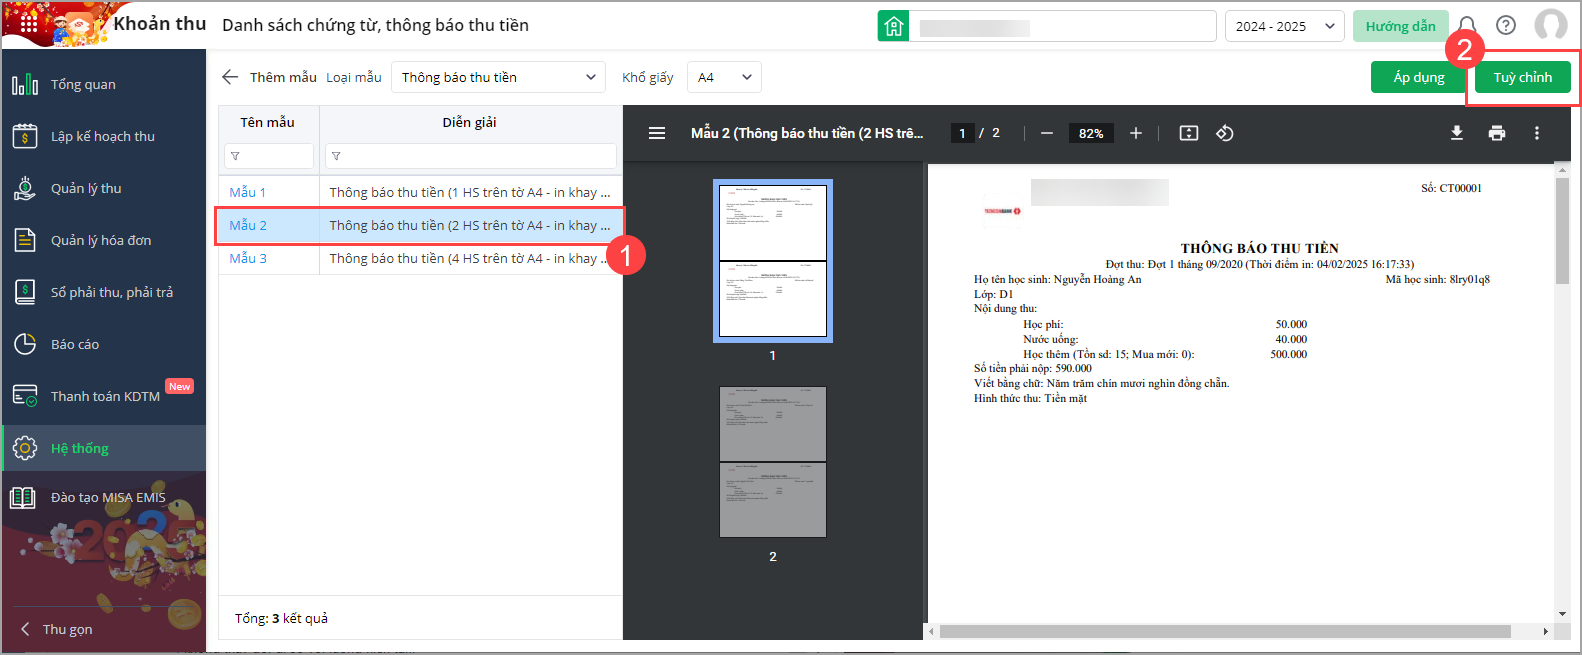The height and width of the screenshot is (655, 1582).
Task: Click the Diễn giải filter input
Action: pos(470,156)
